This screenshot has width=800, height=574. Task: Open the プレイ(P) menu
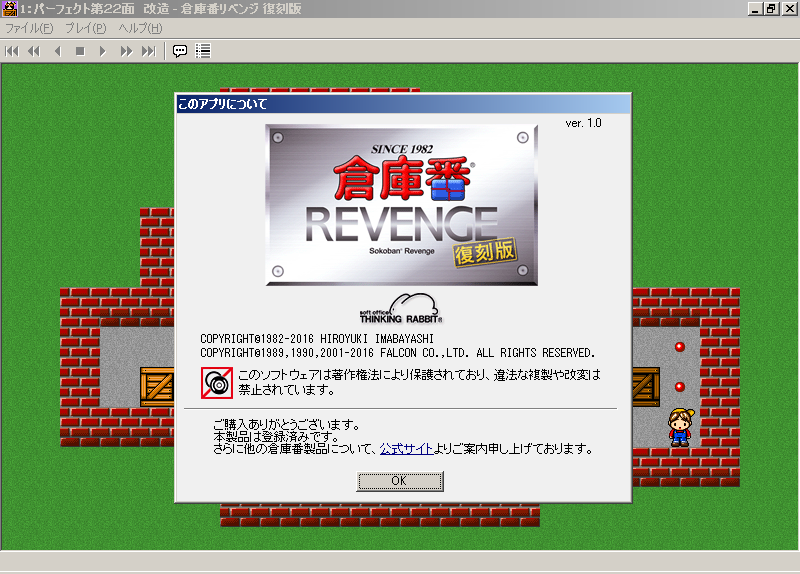coord(85,27)
